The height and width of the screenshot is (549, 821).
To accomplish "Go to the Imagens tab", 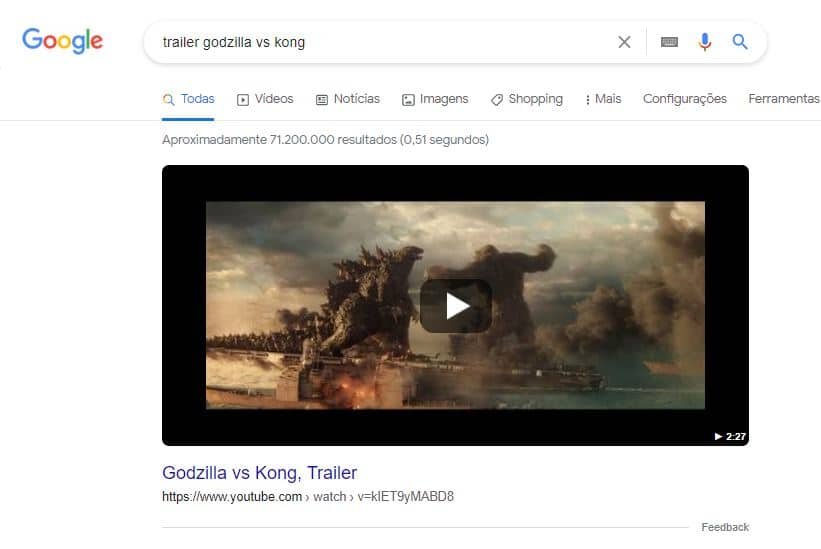I will (x=435, y=99).
